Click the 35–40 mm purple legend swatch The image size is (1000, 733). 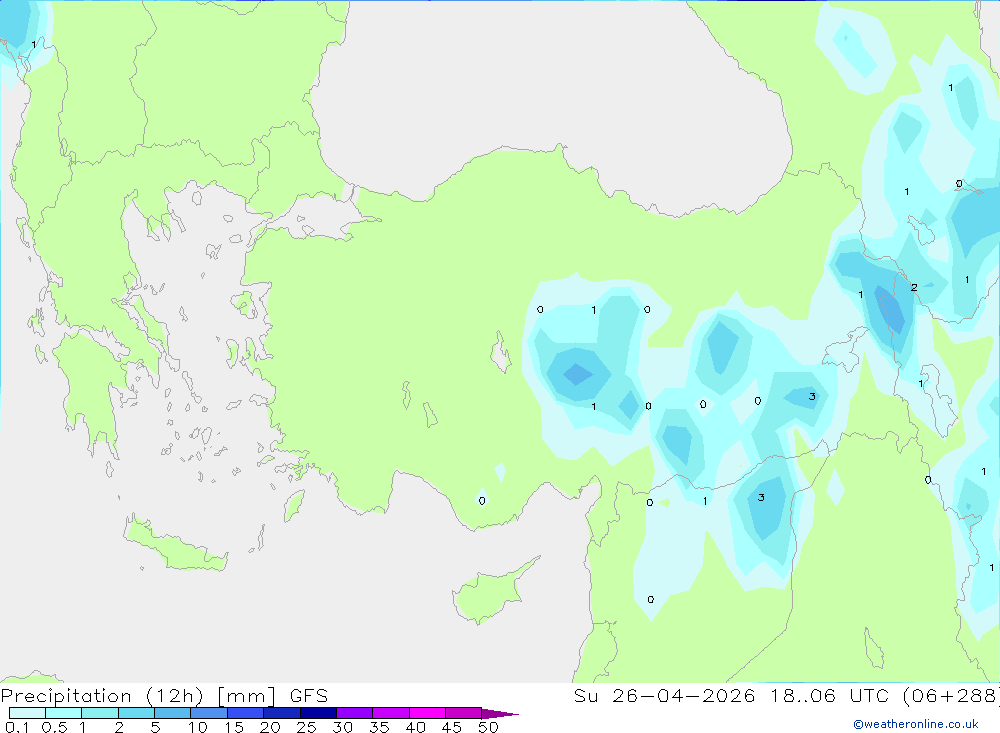pos(390,713)
